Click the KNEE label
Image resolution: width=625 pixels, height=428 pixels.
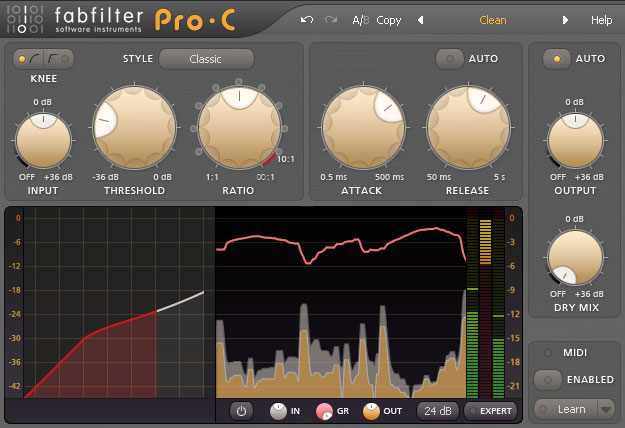(x=44, y=79)
